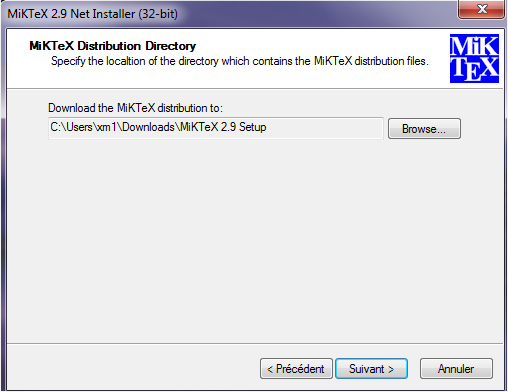The height and width of the screenshot is (392, 508).
Task: Click the 'MiK' letters in the logo
Action: (474, 46)
